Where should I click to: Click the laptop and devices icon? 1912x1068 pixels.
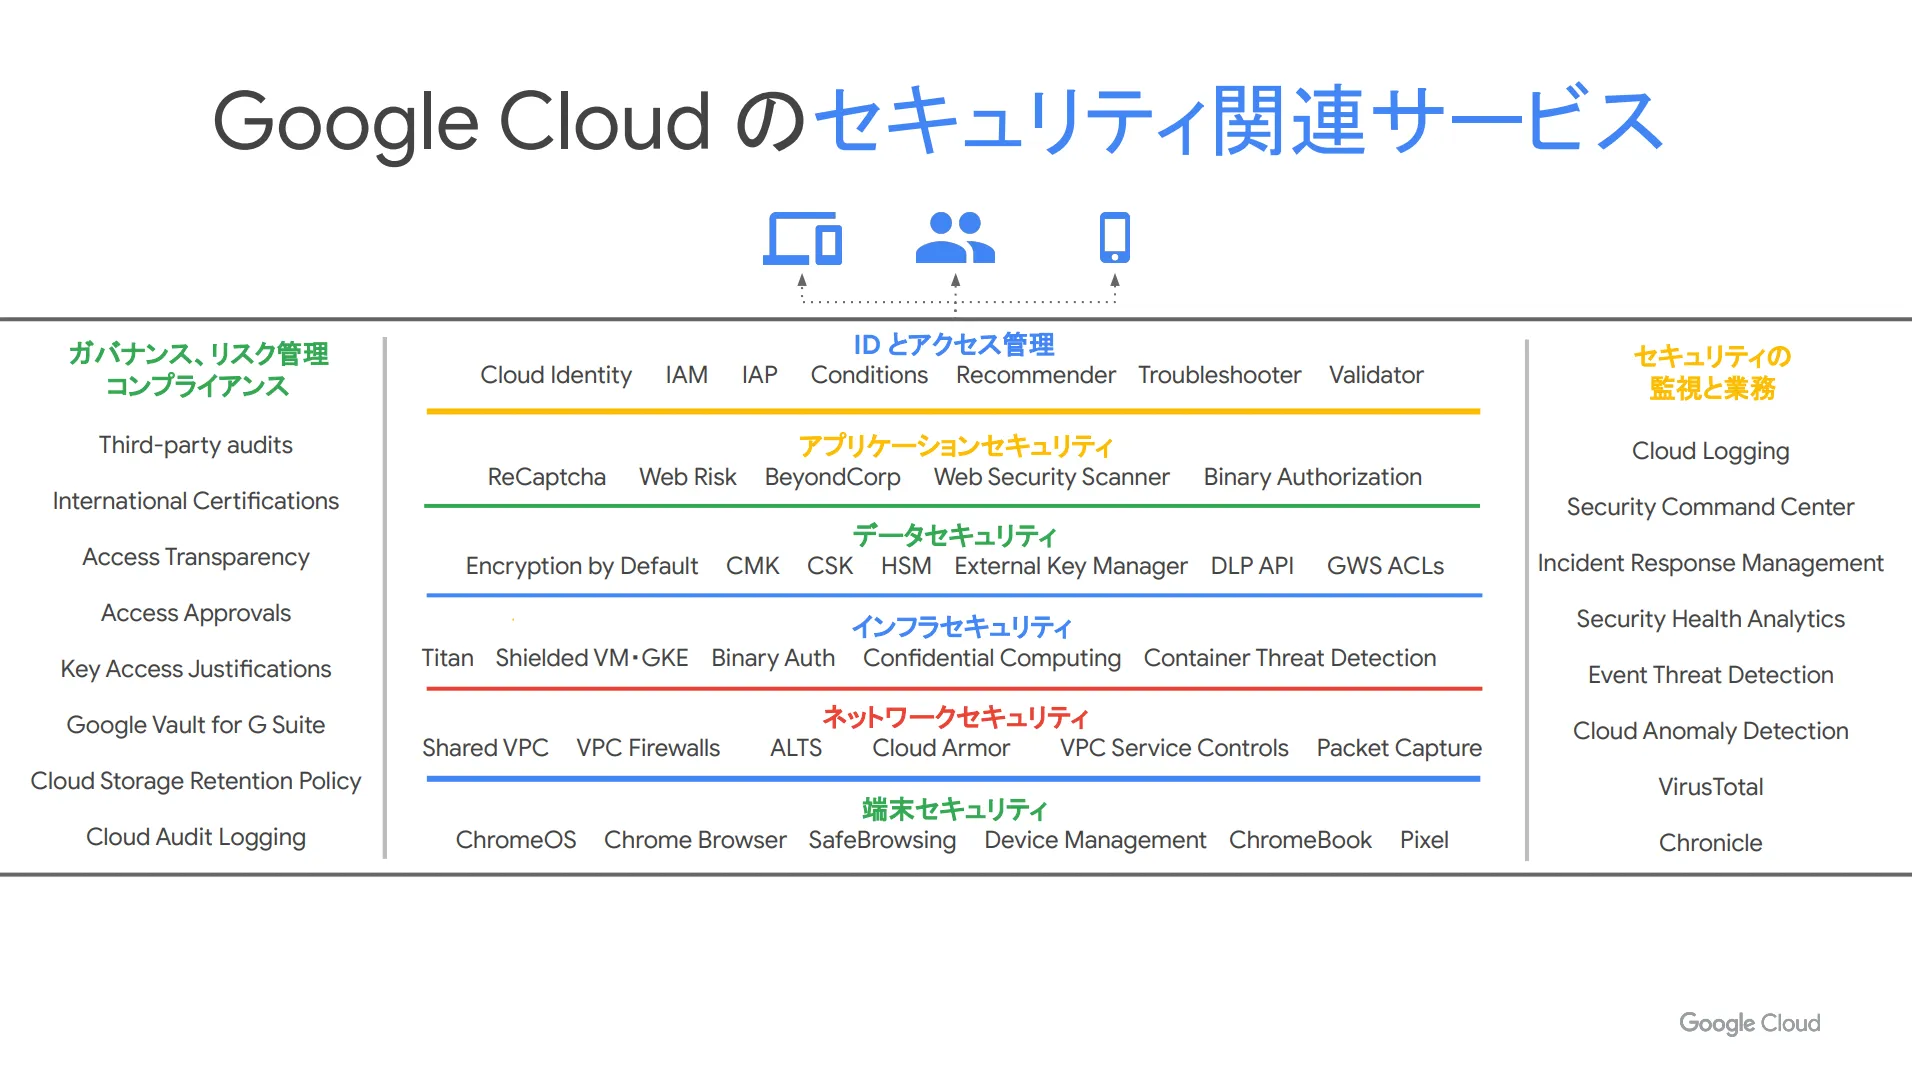click(x=802, y=238)
